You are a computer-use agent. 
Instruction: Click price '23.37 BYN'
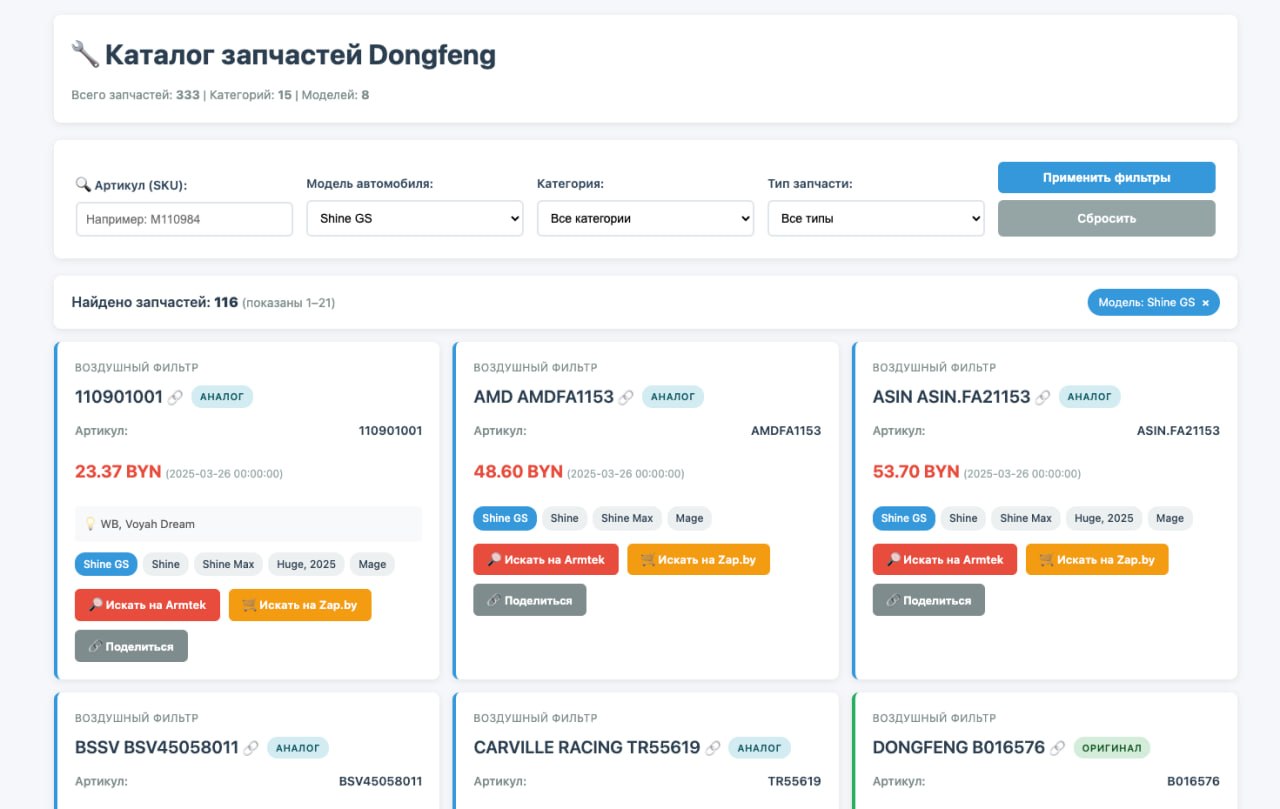pyautogui.click(x=117, y=471)
